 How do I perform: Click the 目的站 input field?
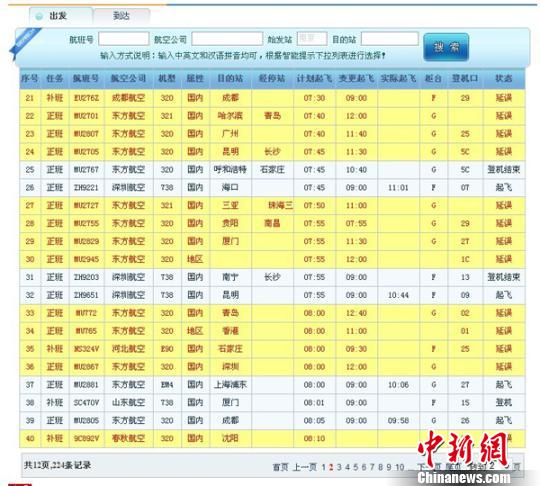point(390,39)
